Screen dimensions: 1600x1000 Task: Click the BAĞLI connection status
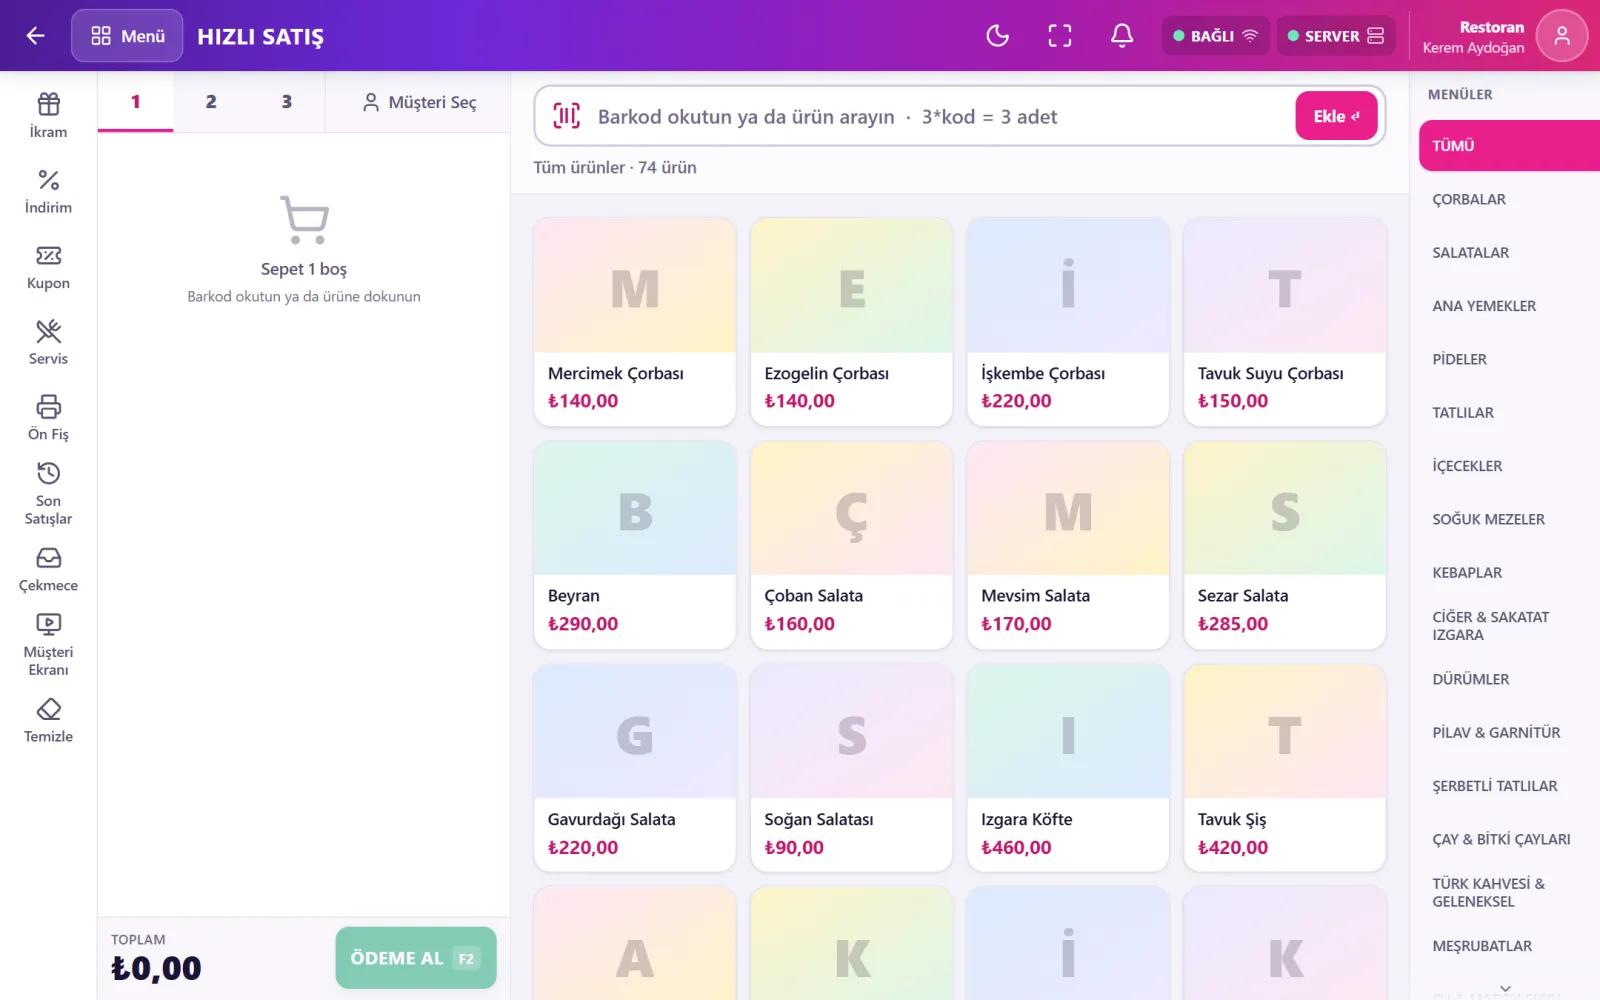click(1215, 36)
